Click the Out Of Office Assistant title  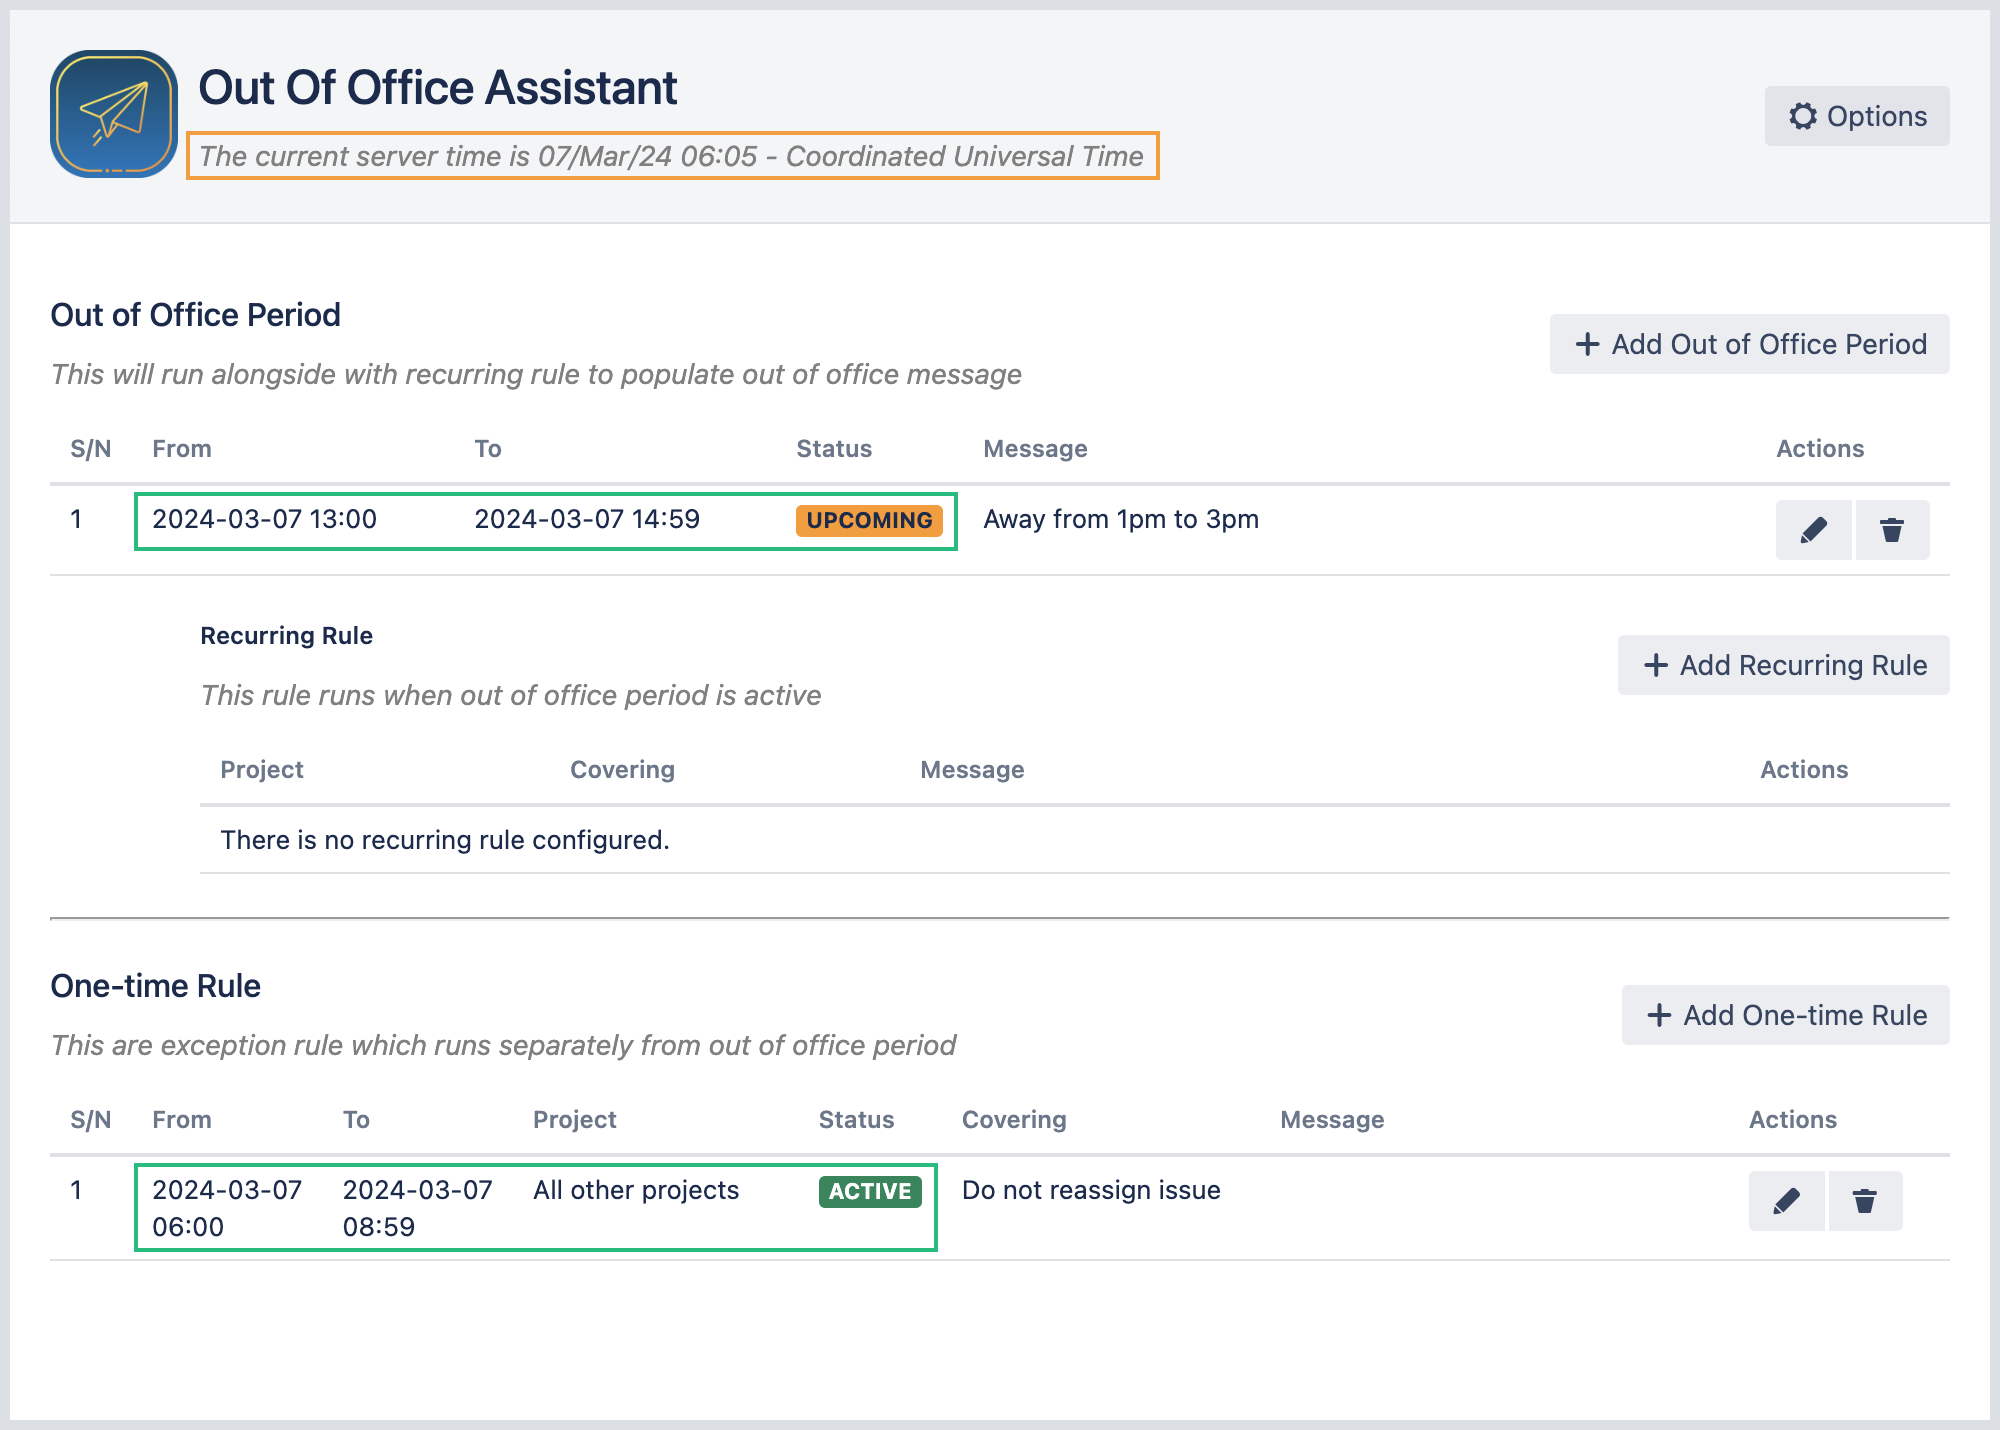[x=437, y=88]
